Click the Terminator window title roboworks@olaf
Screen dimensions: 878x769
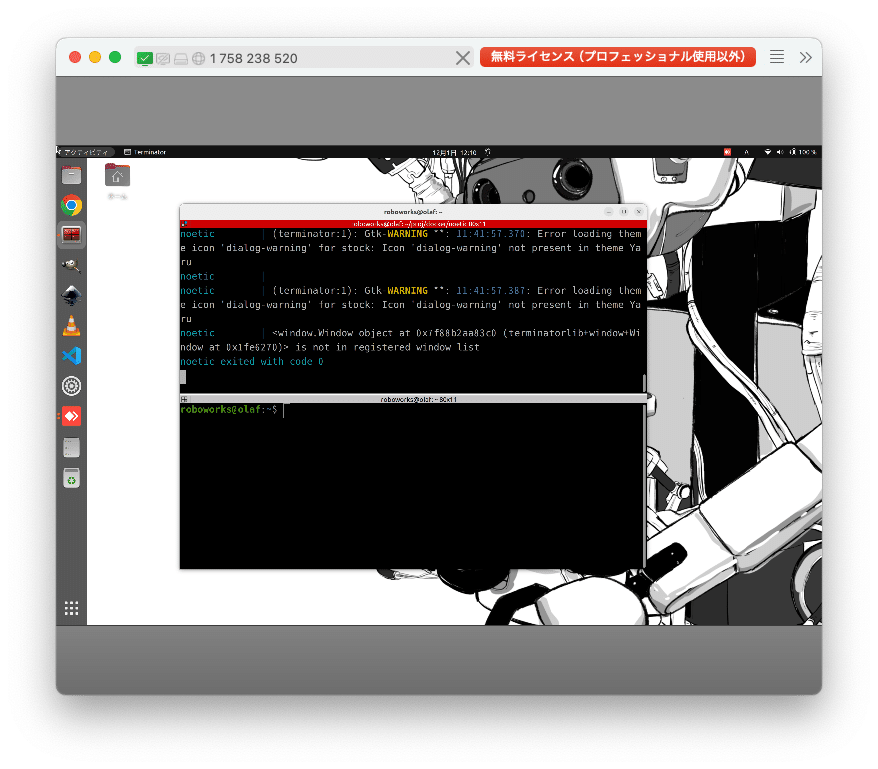(x=413, y=212)
